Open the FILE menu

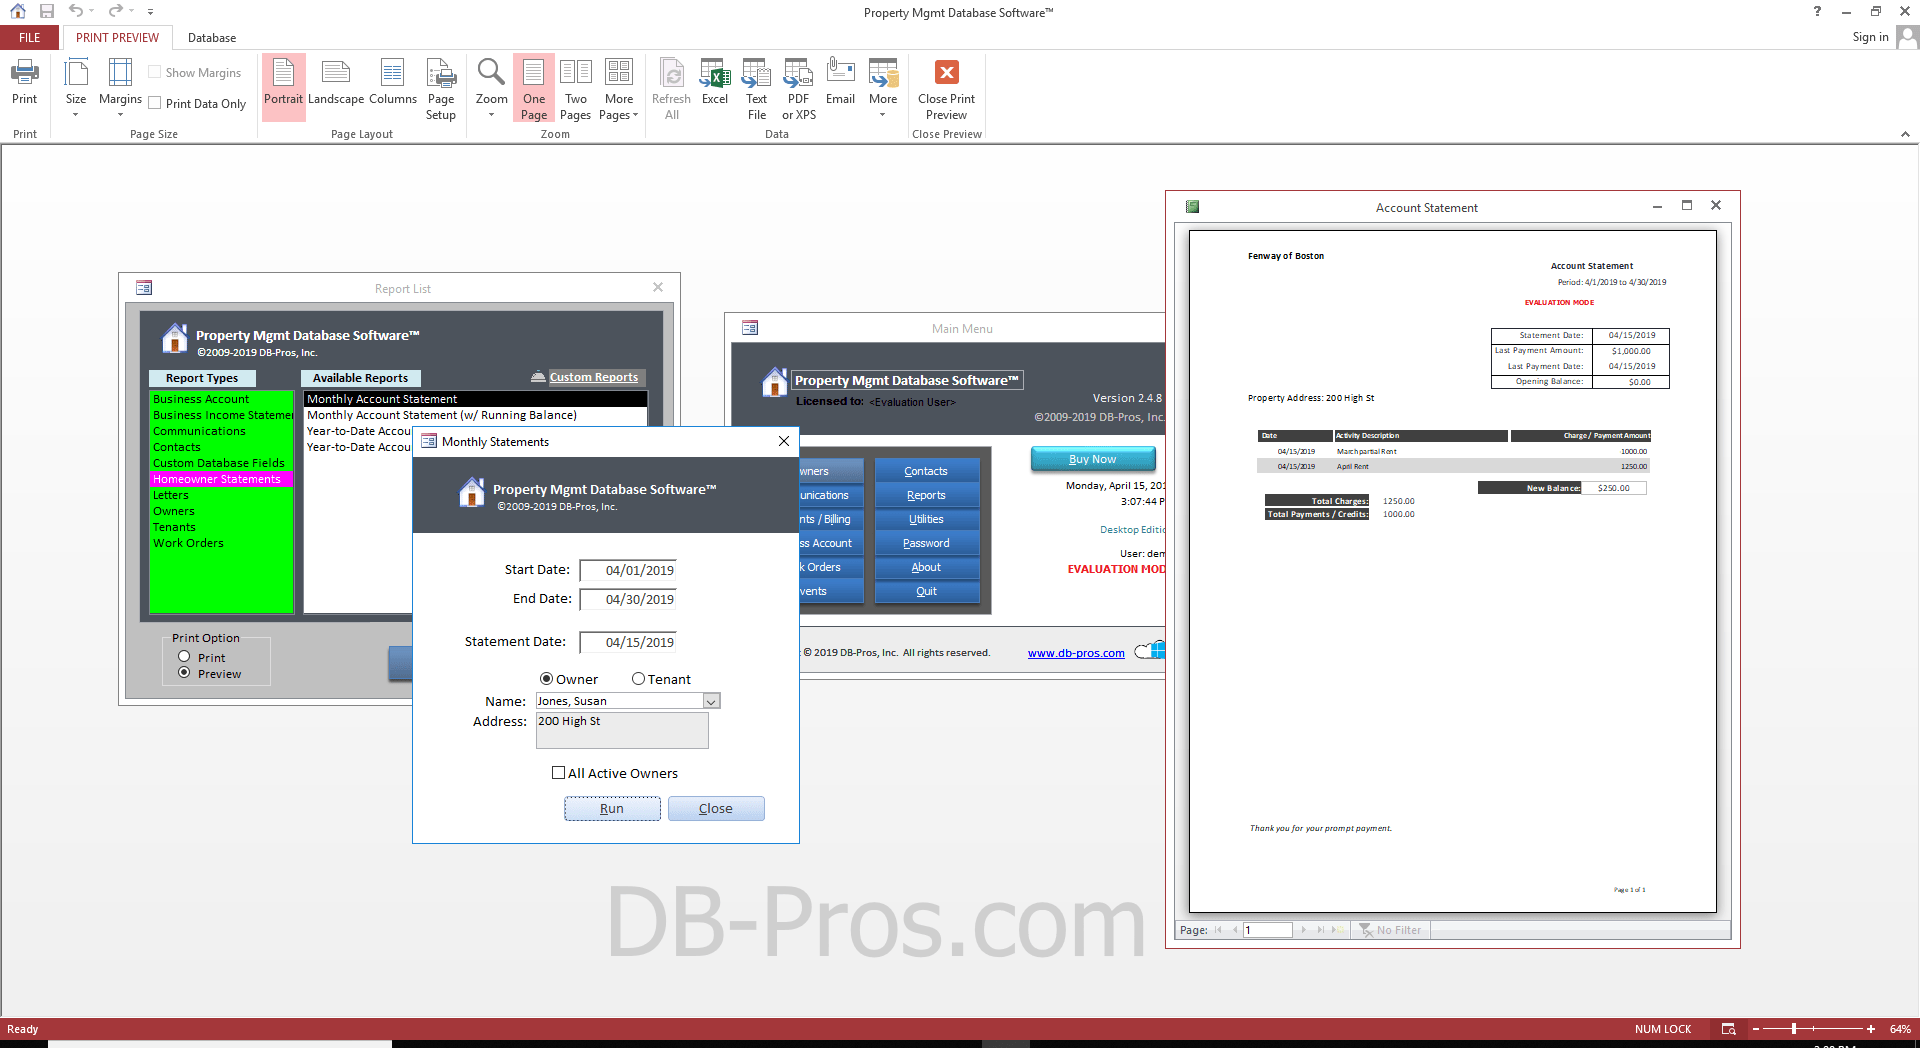(x=29, y=37)
